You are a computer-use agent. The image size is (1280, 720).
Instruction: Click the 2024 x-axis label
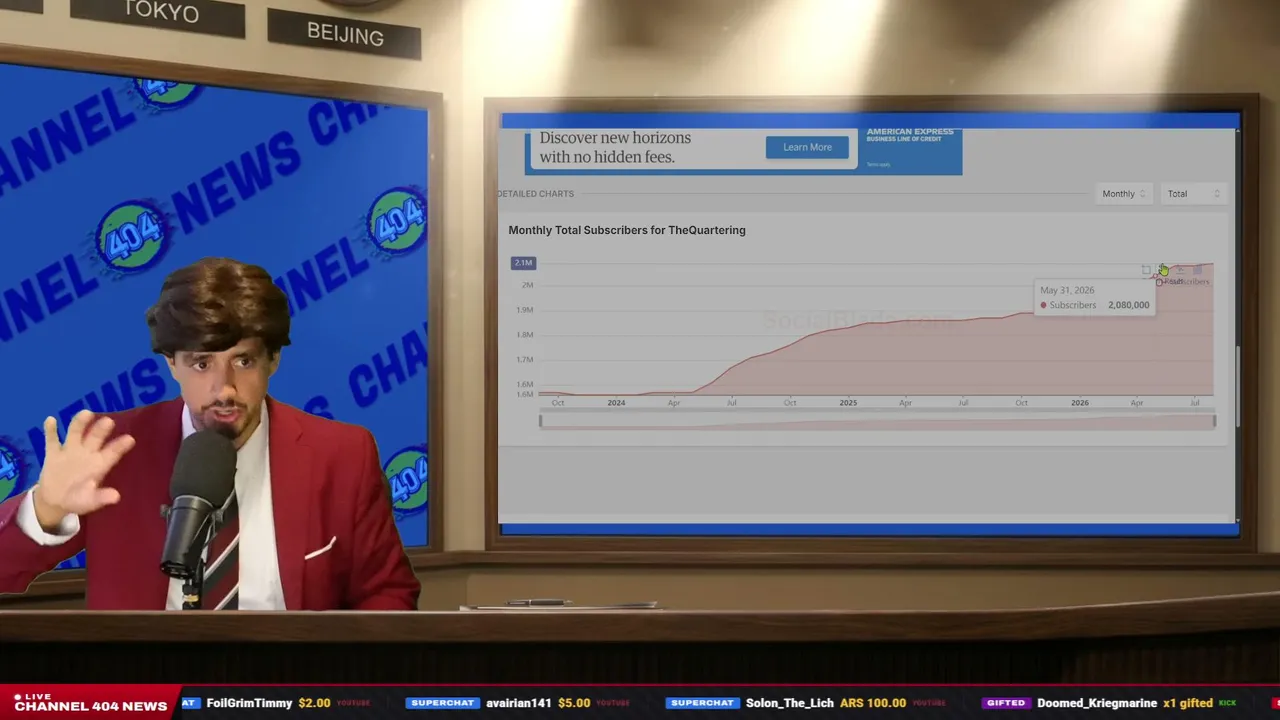(x=616, y=403)
